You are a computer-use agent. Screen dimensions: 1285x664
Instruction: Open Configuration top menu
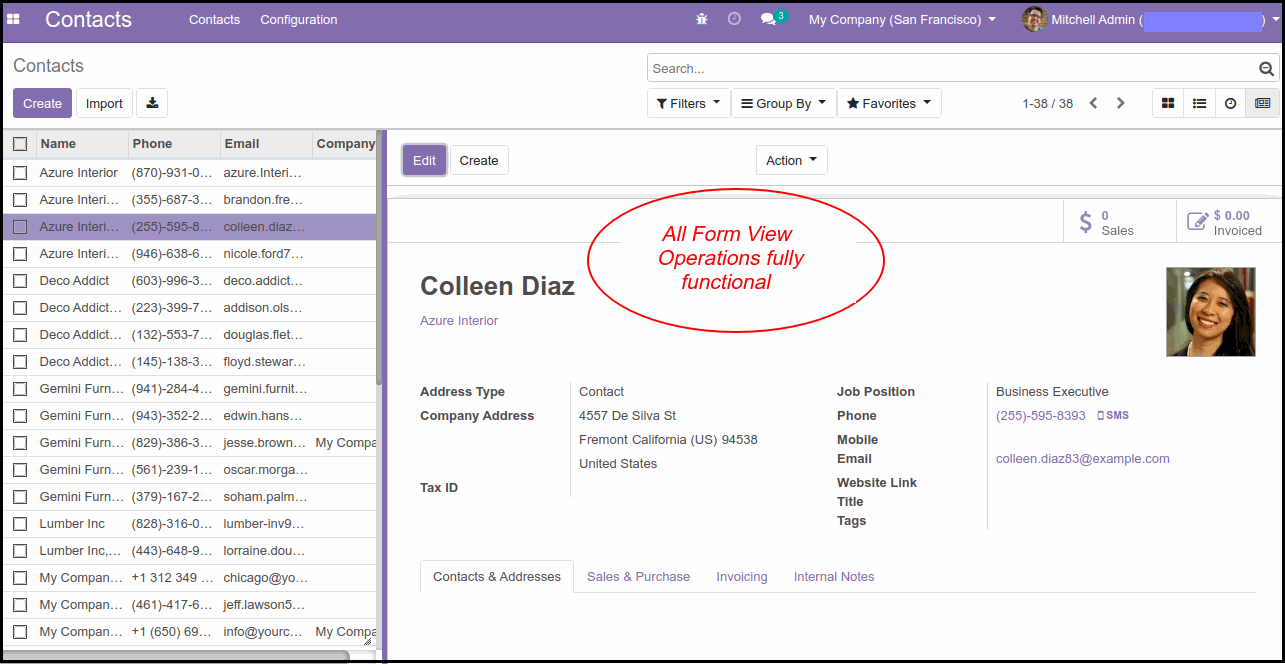tap(298, 19)
